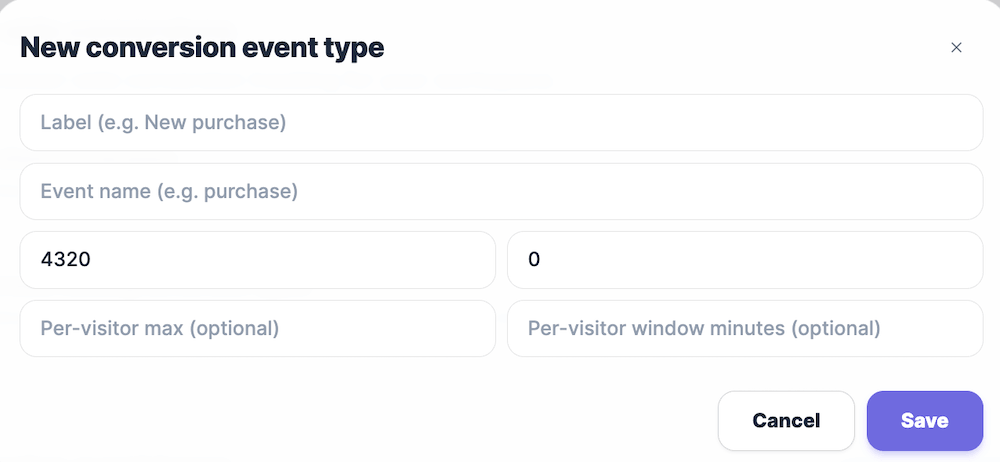Select the optional per-visitor max input
This screenshot has height=462, width=1000.
coord(257,328)
